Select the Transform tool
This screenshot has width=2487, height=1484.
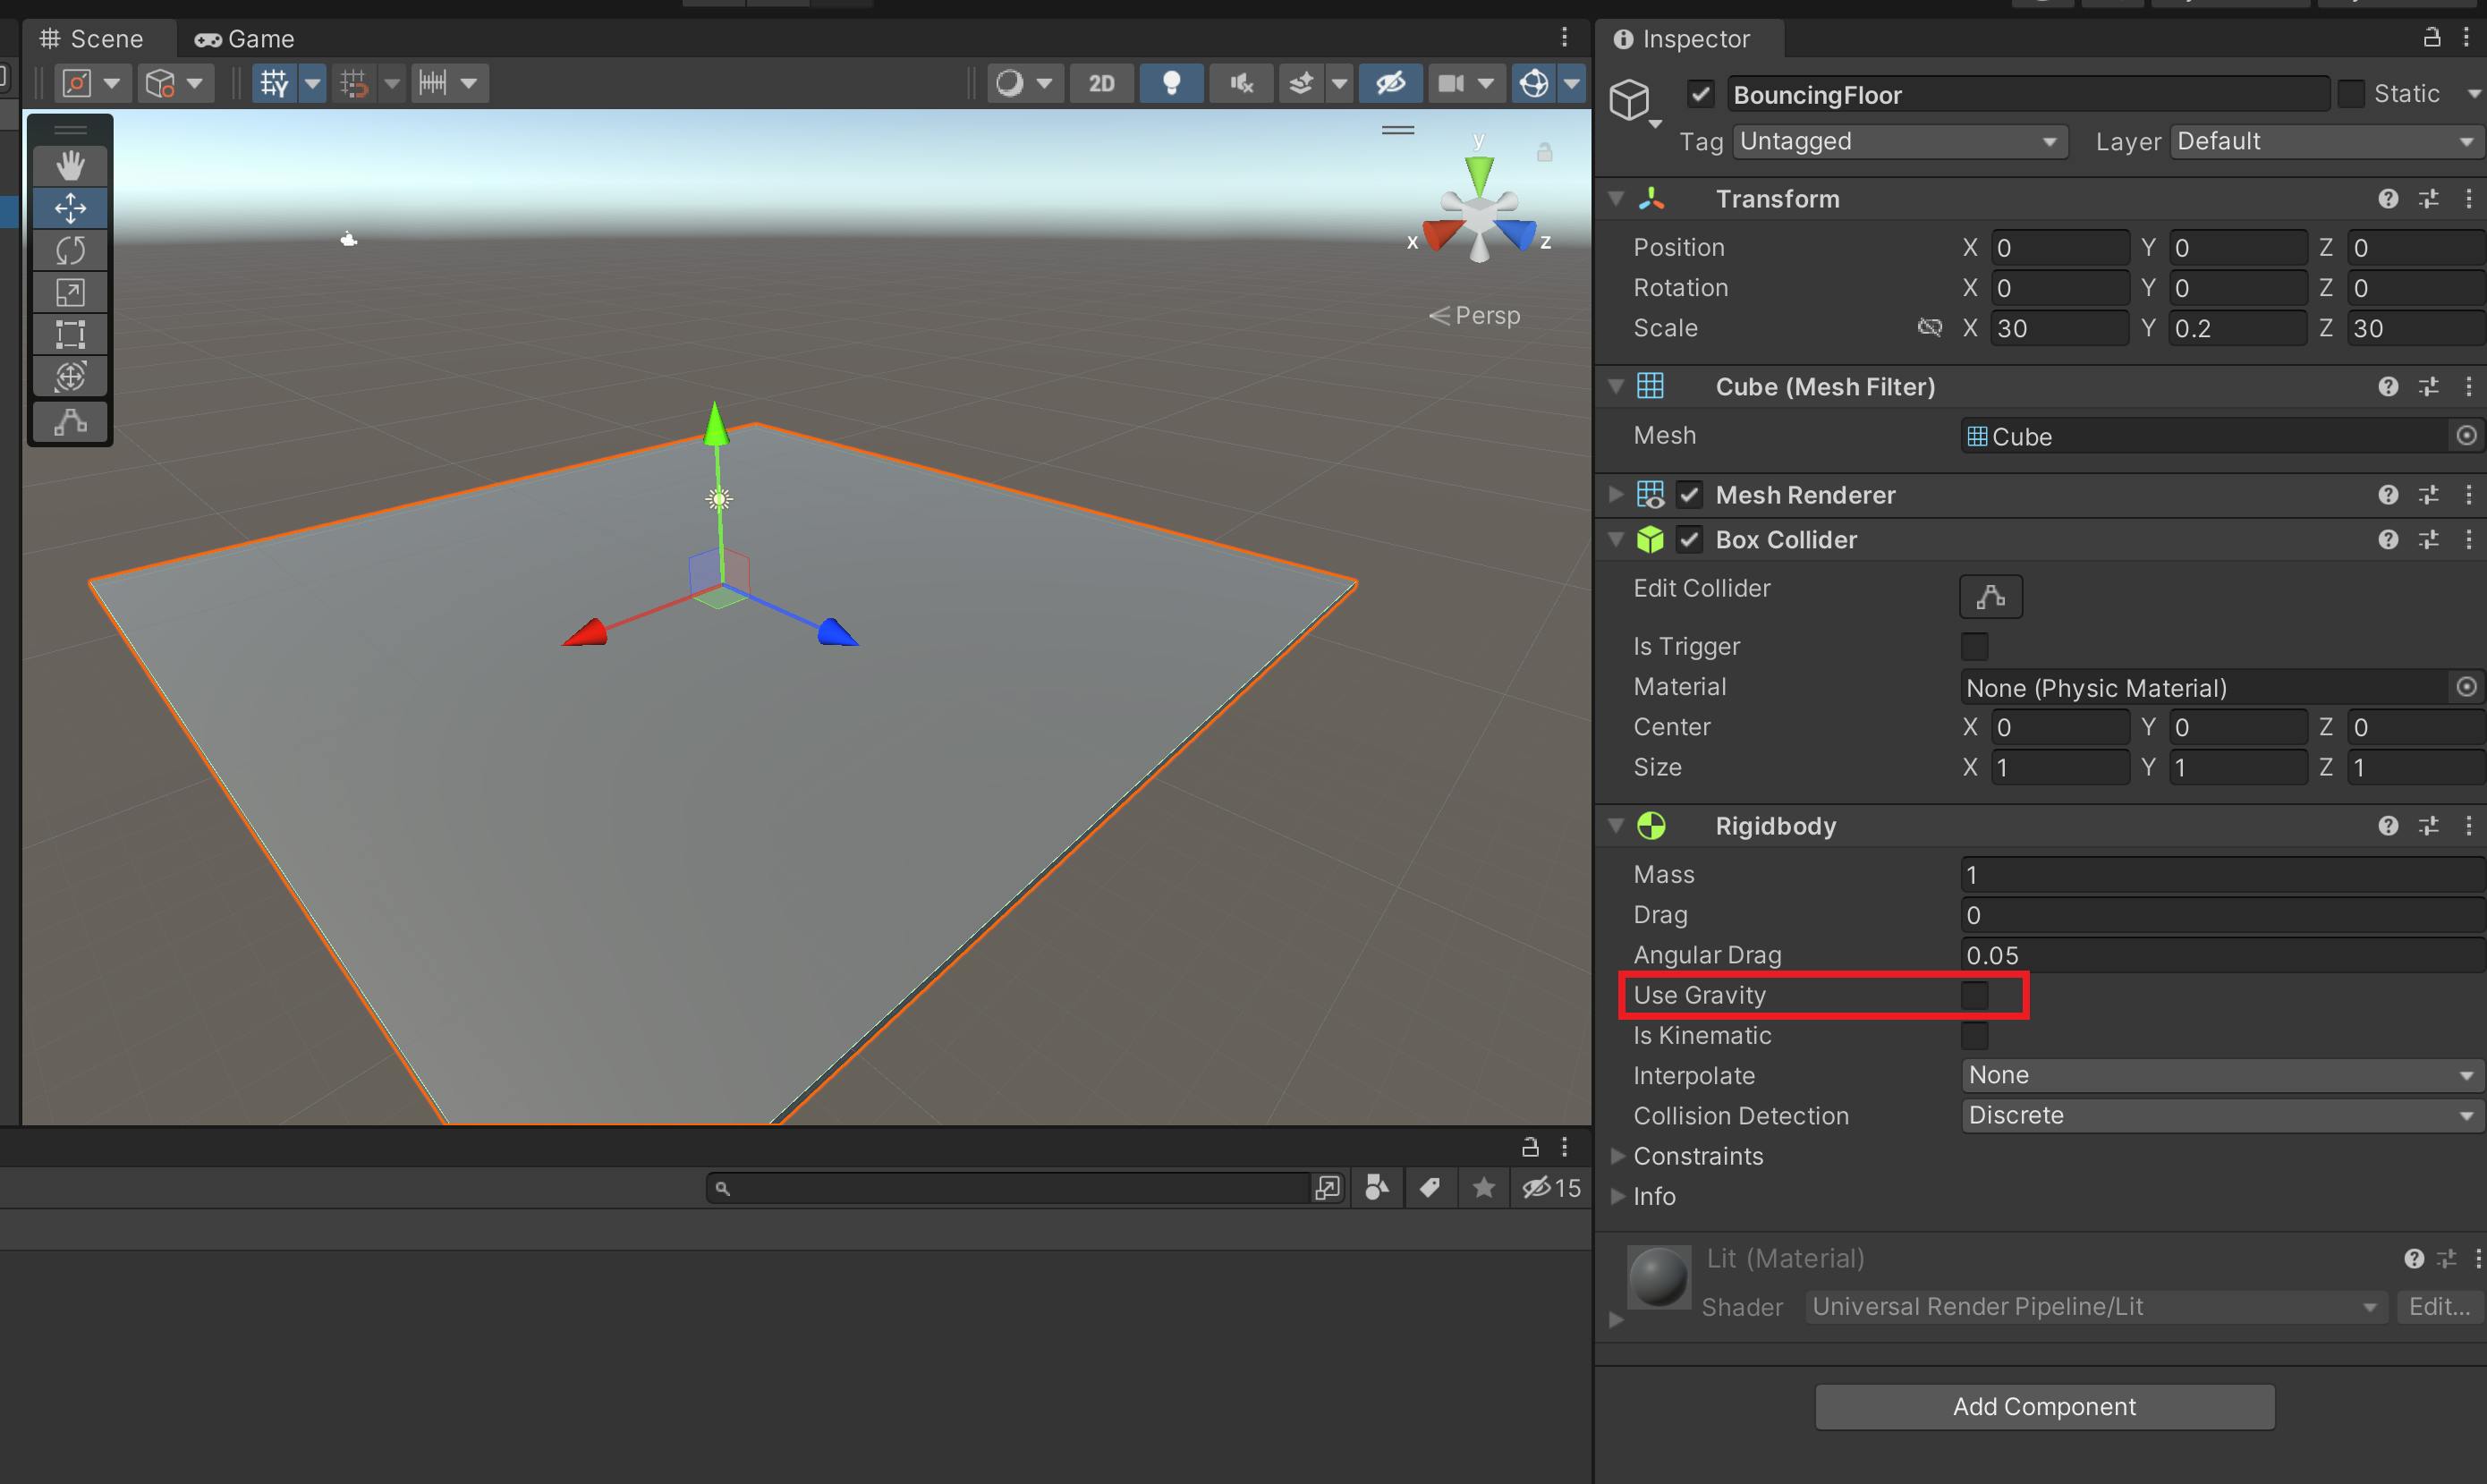tap(70, 377)
